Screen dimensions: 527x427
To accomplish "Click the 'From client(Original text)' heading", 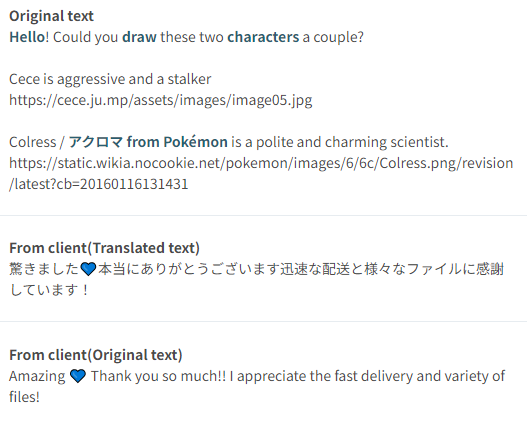I will (x=96, y=355).
